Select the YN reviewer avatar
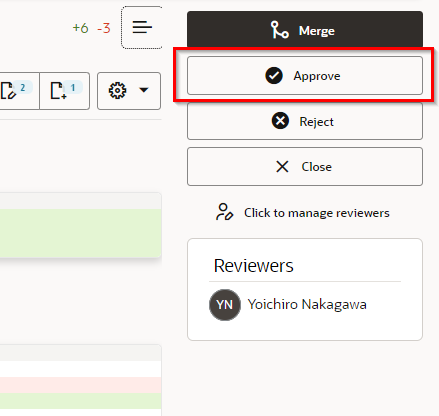This screenshot has width=439, height=416. (225, 305)
